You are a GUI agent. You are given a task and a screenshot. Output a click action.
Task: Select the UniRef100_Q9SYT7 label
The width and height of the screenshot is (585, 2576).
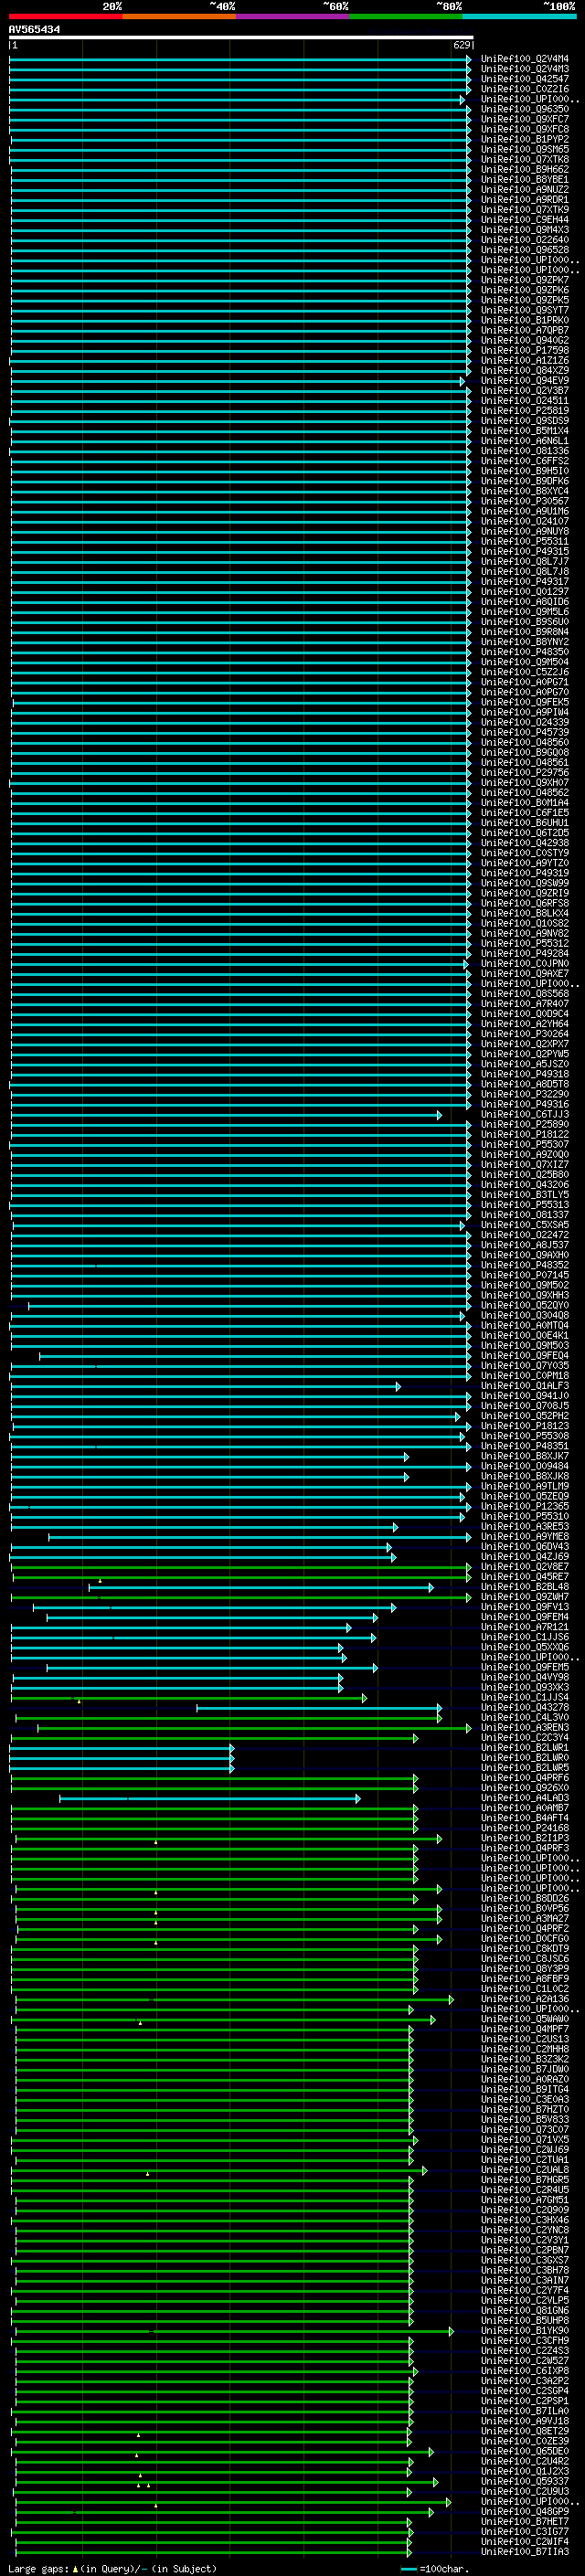(x=525, y=310)
